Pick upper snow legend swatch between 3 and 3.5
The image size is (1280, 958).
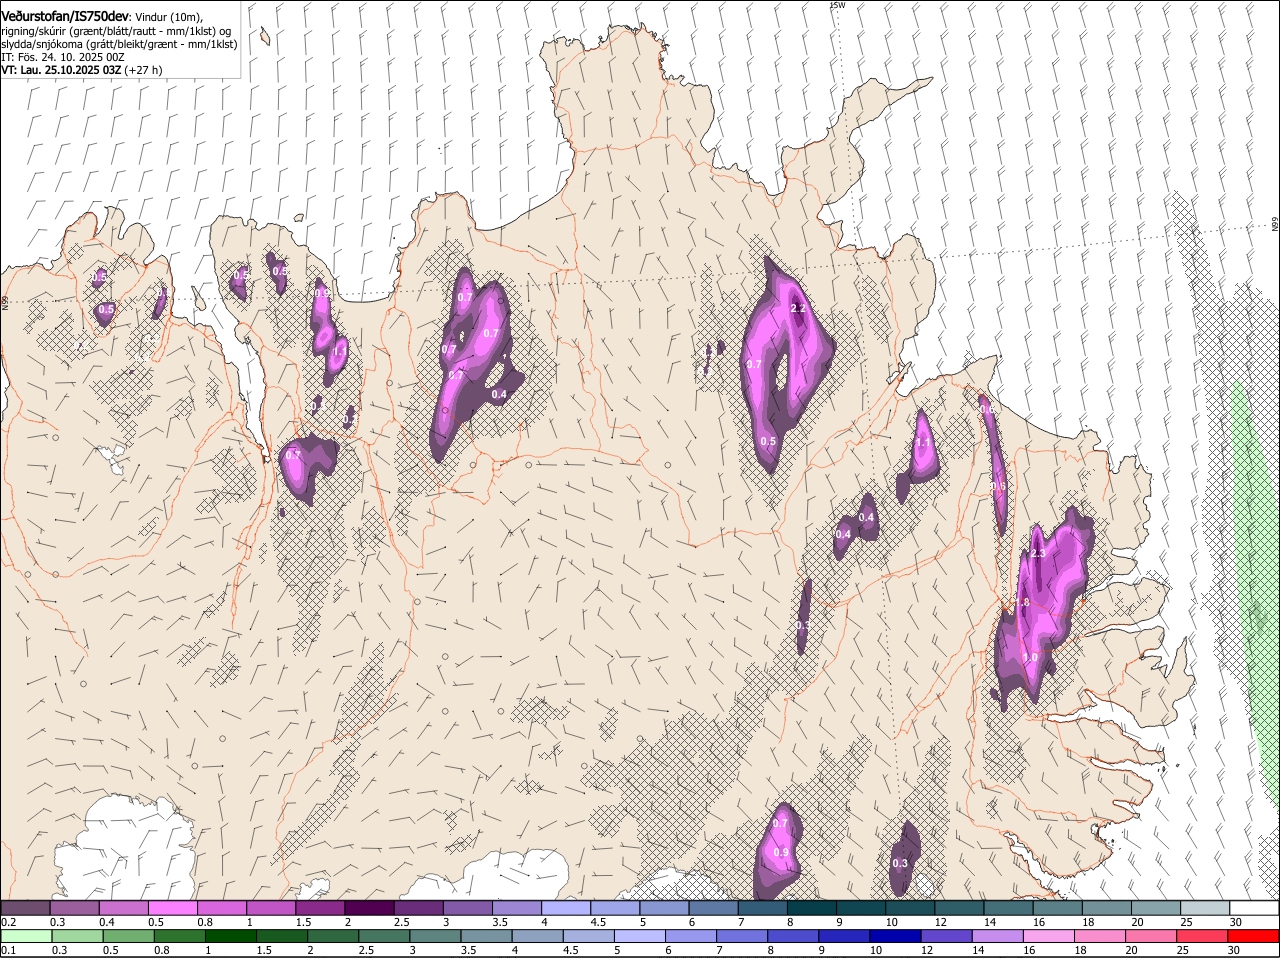click(x=467, y=907)
